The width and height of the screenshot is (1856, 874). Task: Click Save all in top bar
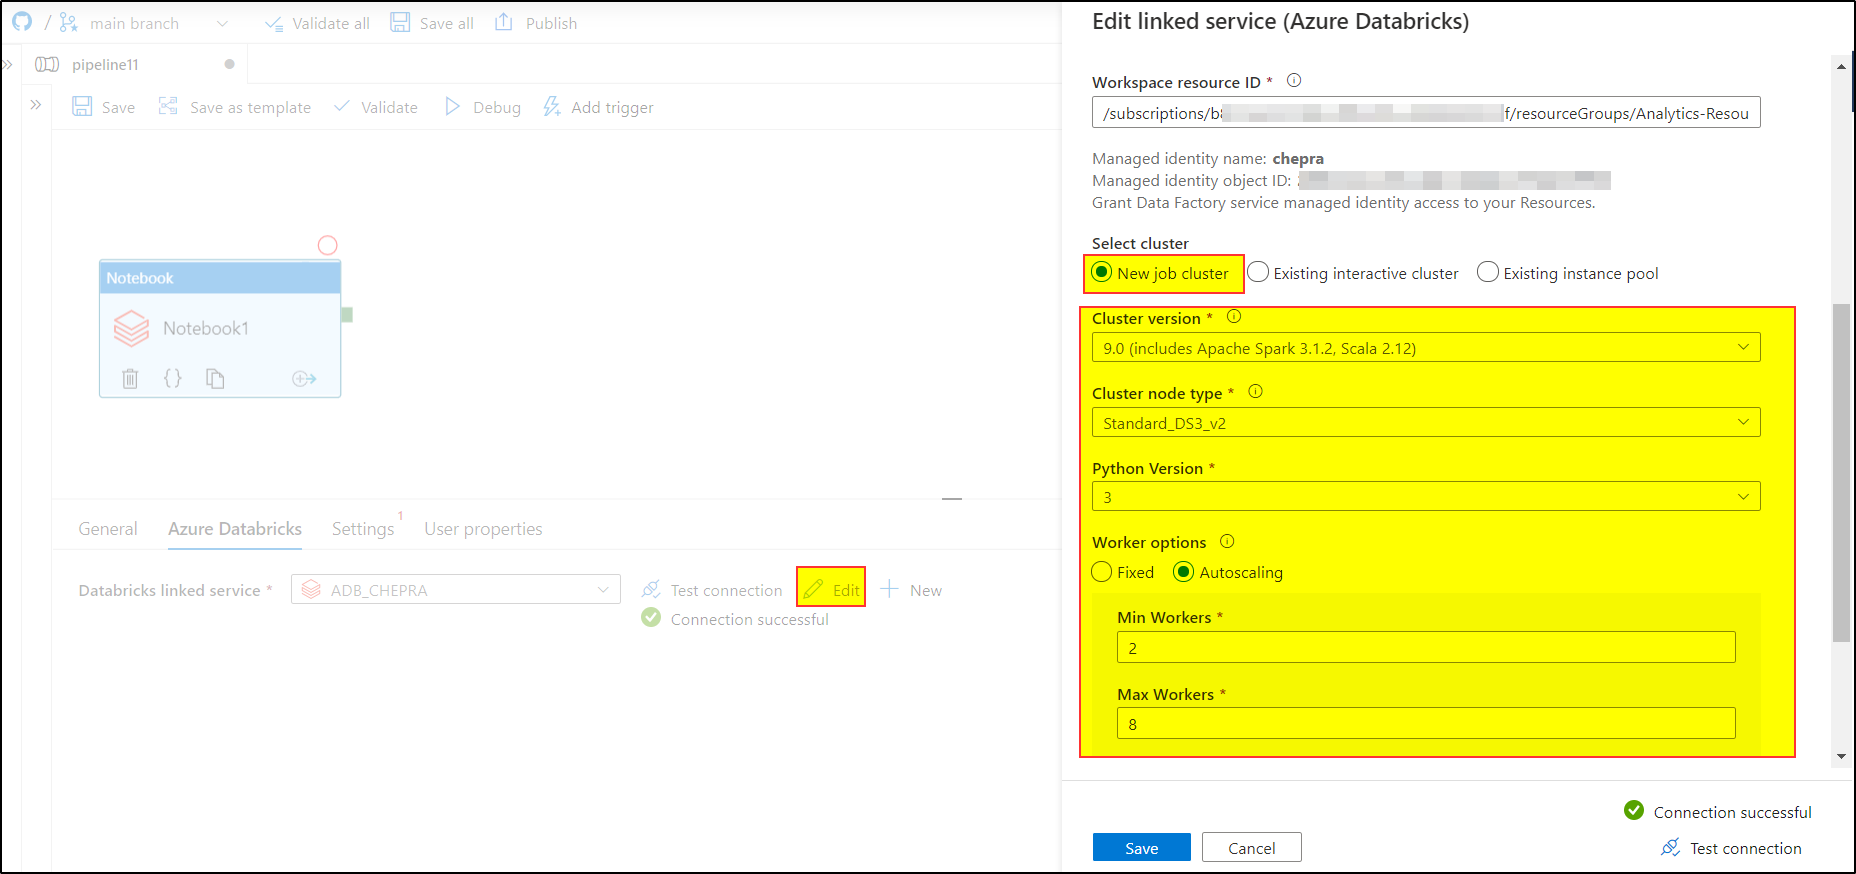pyautogui.click(x=432, y=23)
